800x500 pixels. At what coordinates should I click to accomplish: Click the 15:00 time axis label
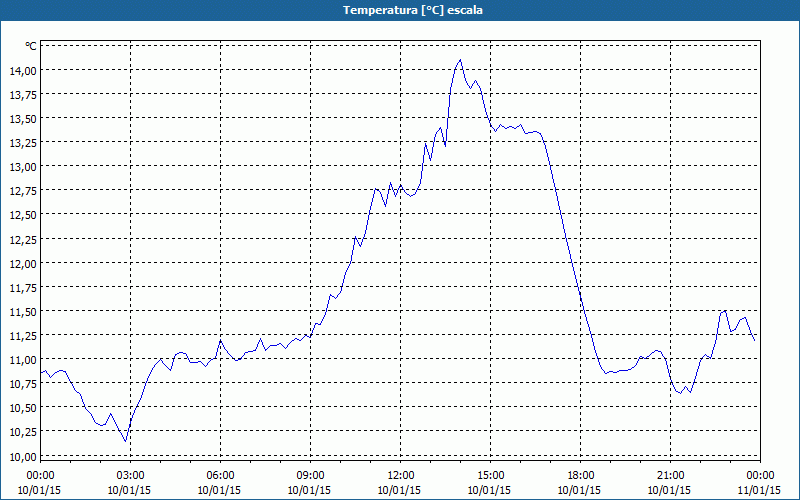click(x=490, y=476)
